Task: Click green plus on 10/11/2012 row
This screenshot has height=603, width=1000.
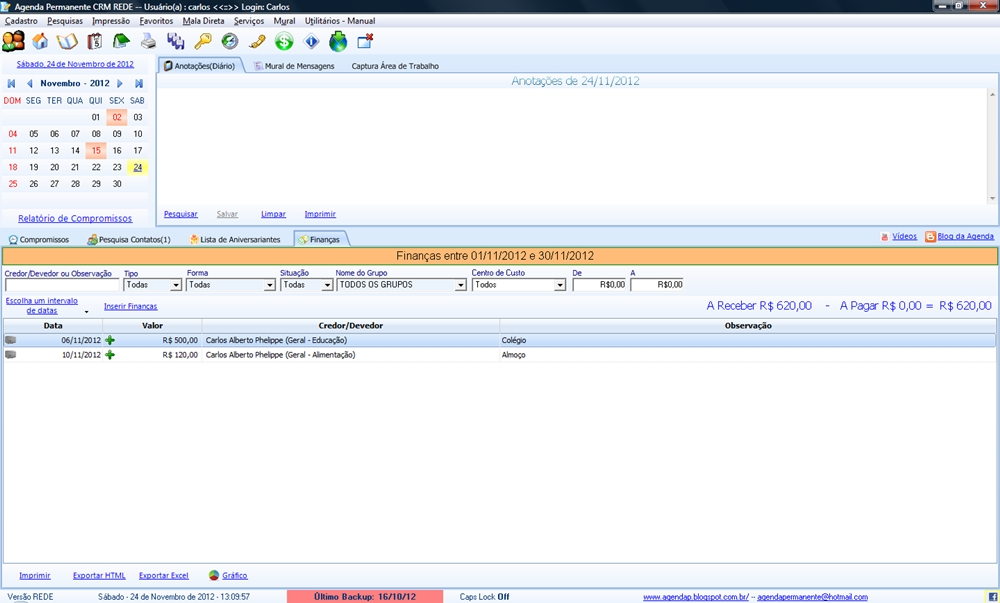Action: pyautogui.click(x=110, y=355)
